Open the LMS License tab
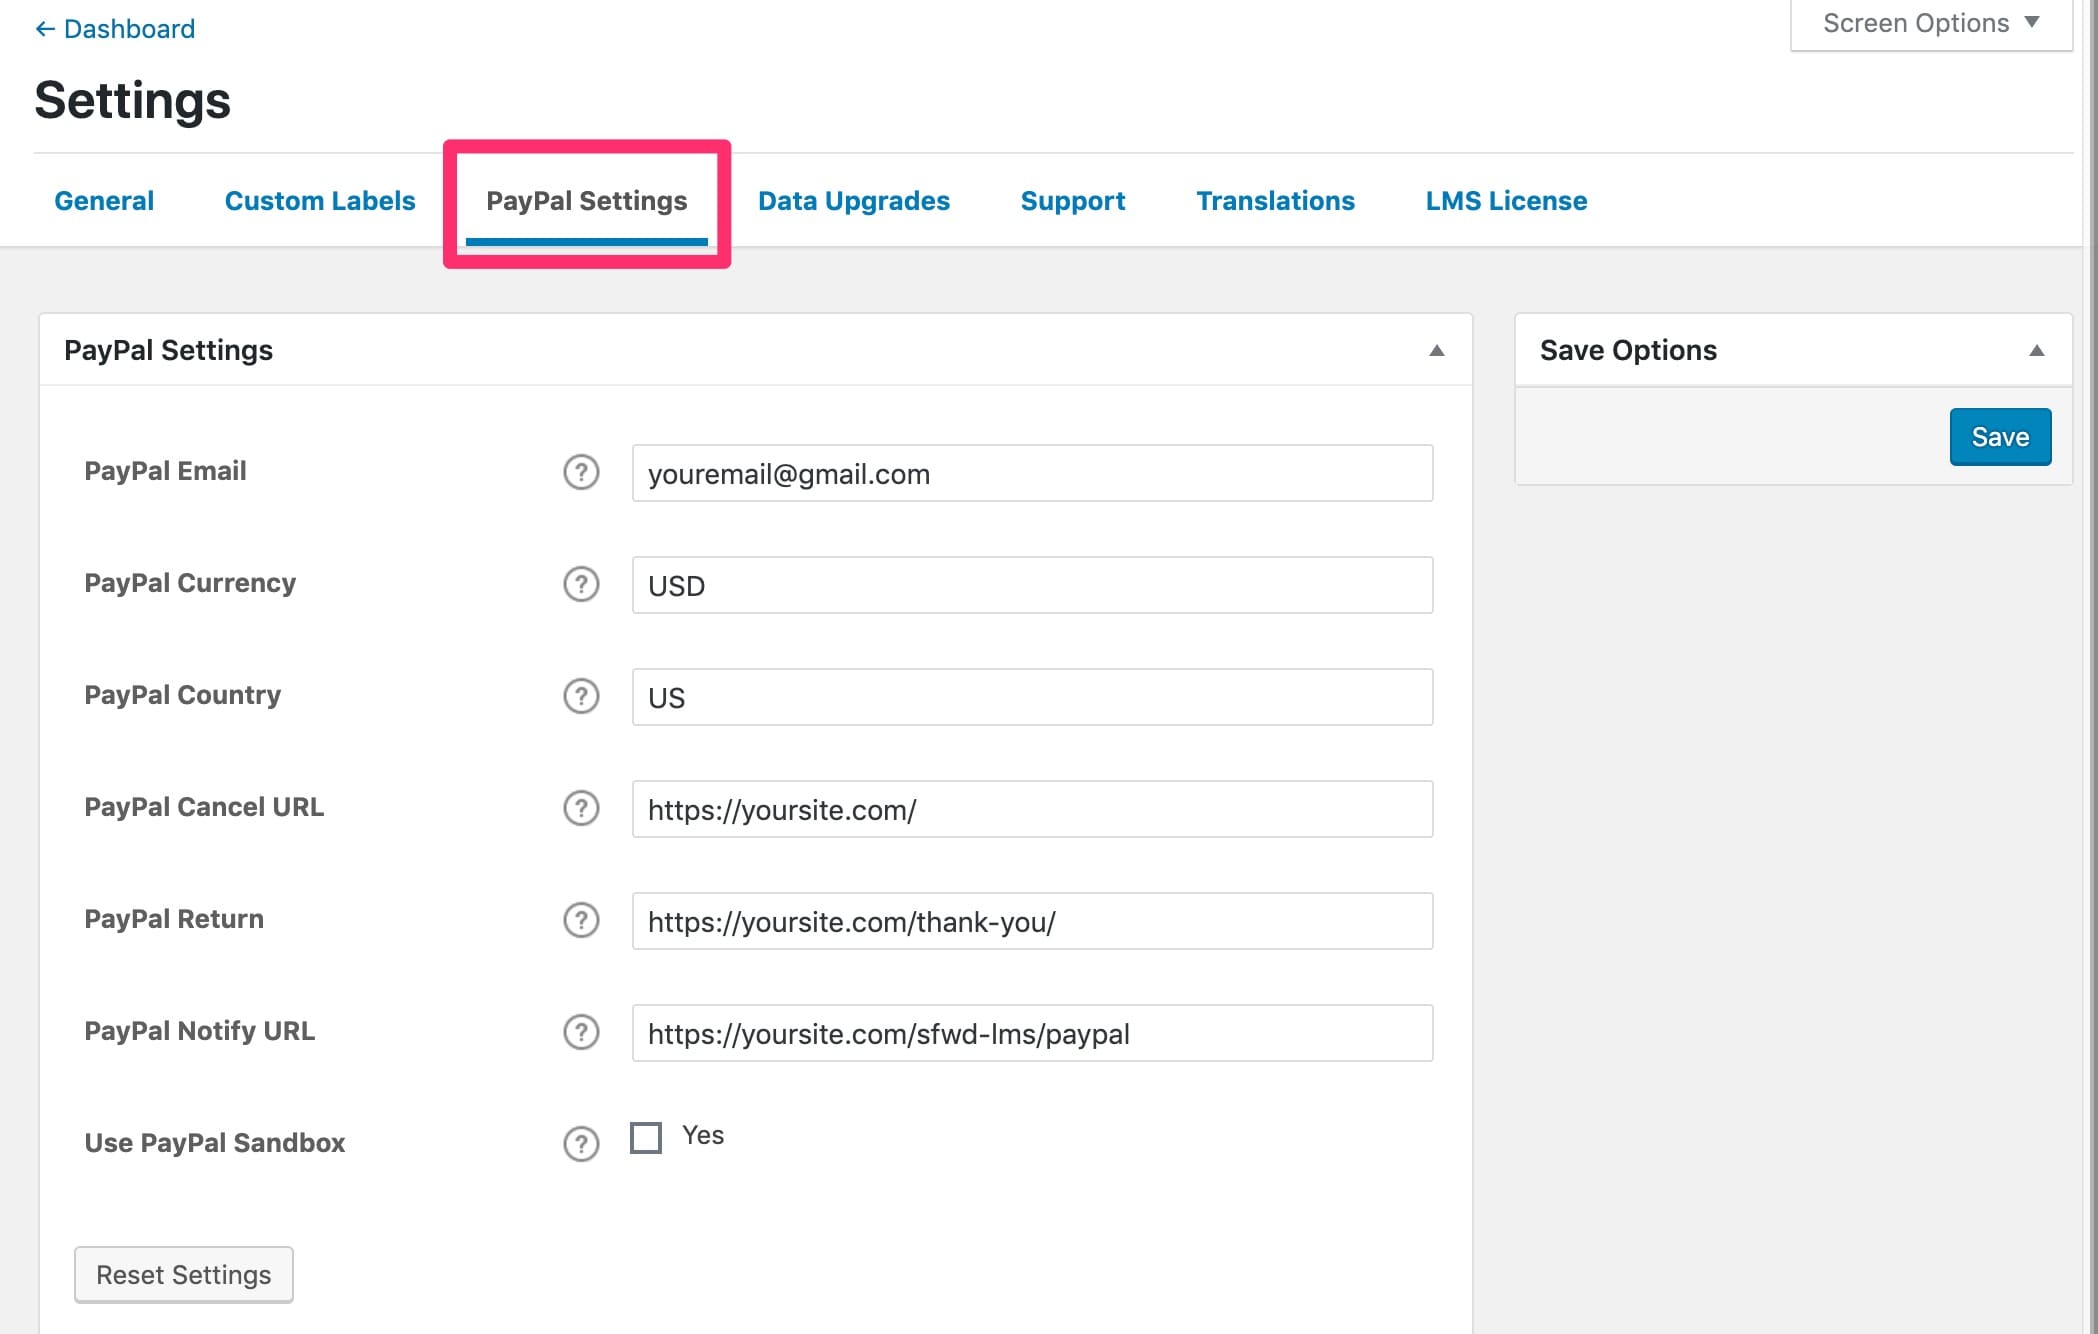The width and height of the screenshot is (2098, 1334). (1506, 201)
